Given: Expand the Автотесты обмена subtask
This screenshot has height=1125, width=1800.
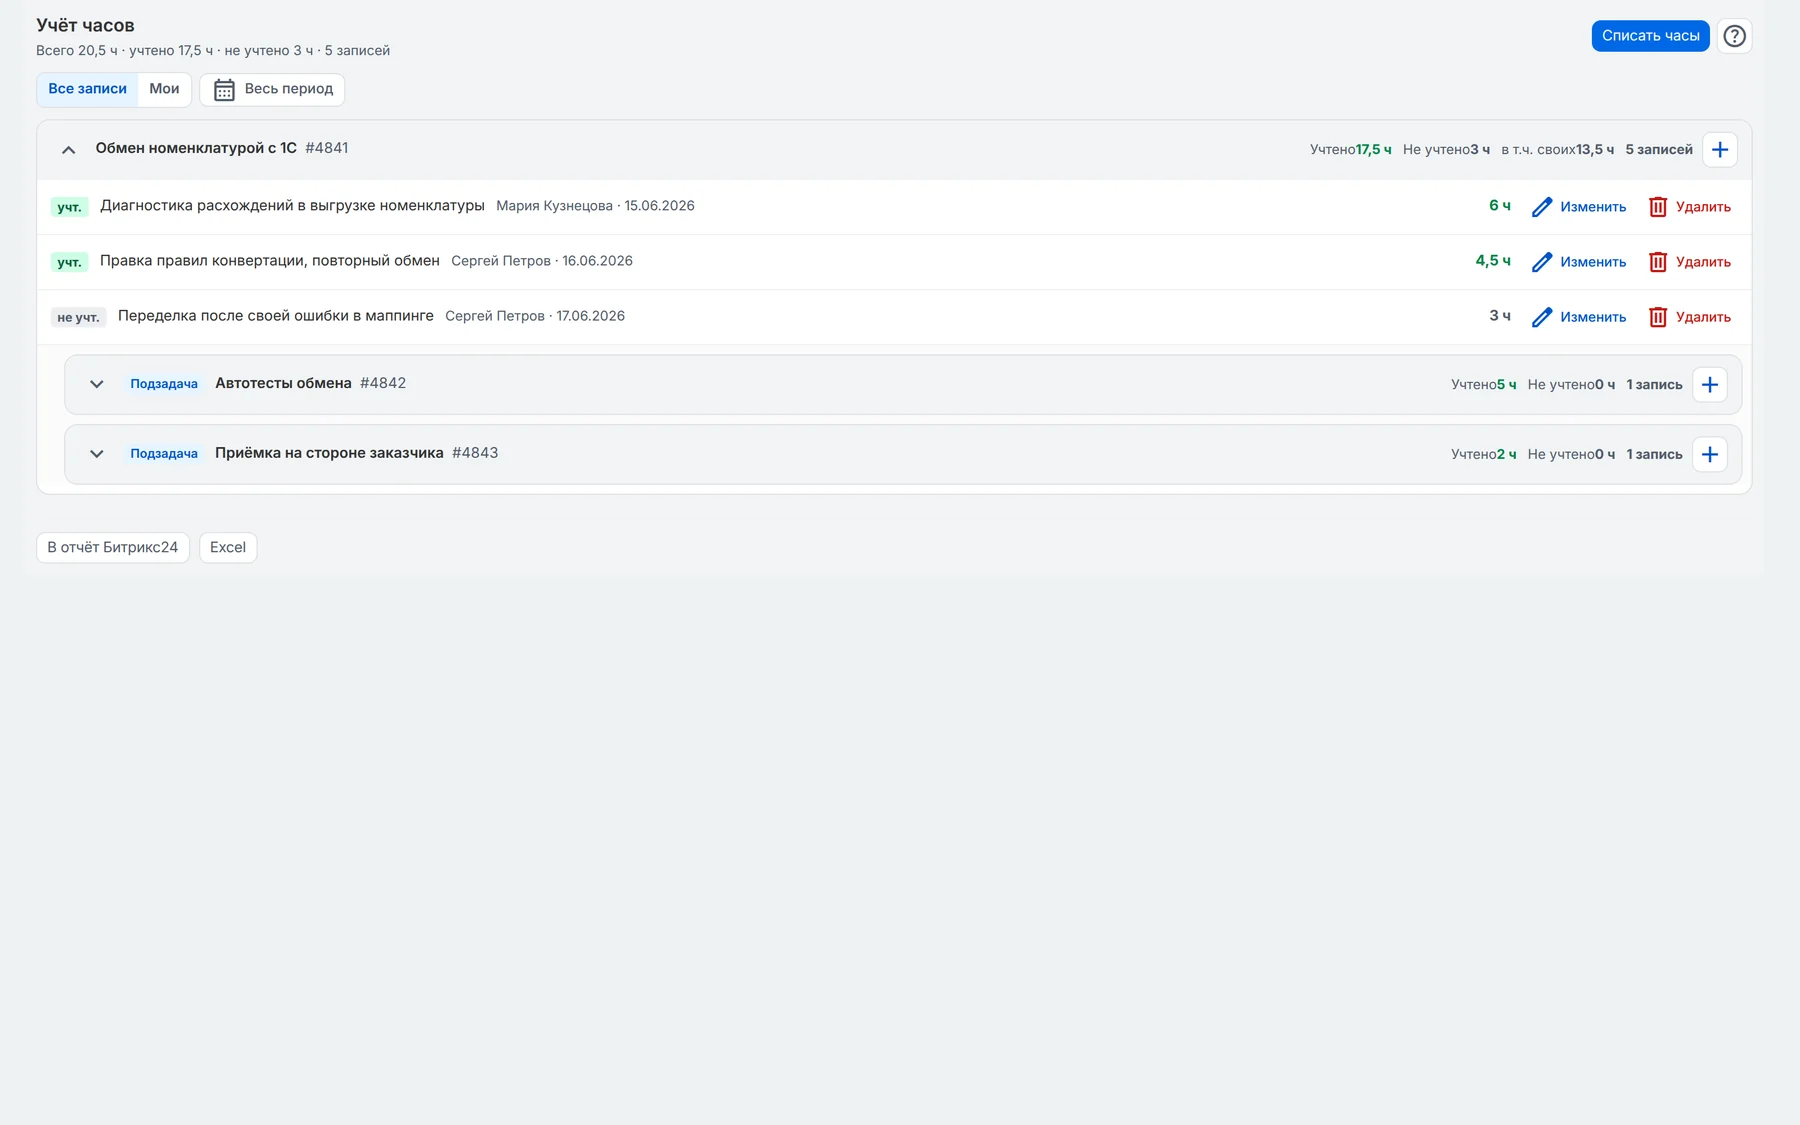Looking at the screenshot, I should (96, 384).
